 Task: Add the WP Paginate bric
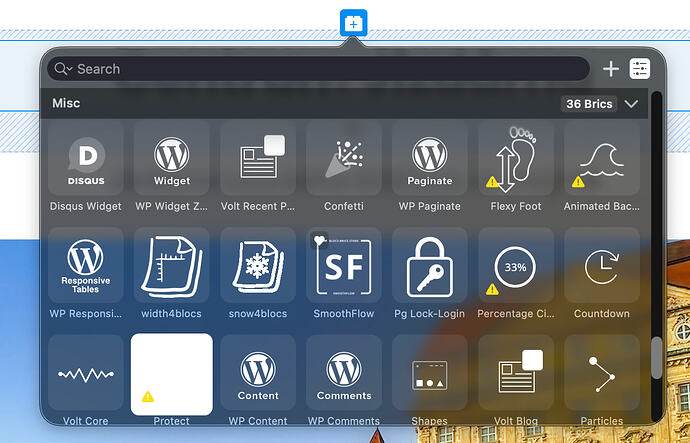pos(429,158)
